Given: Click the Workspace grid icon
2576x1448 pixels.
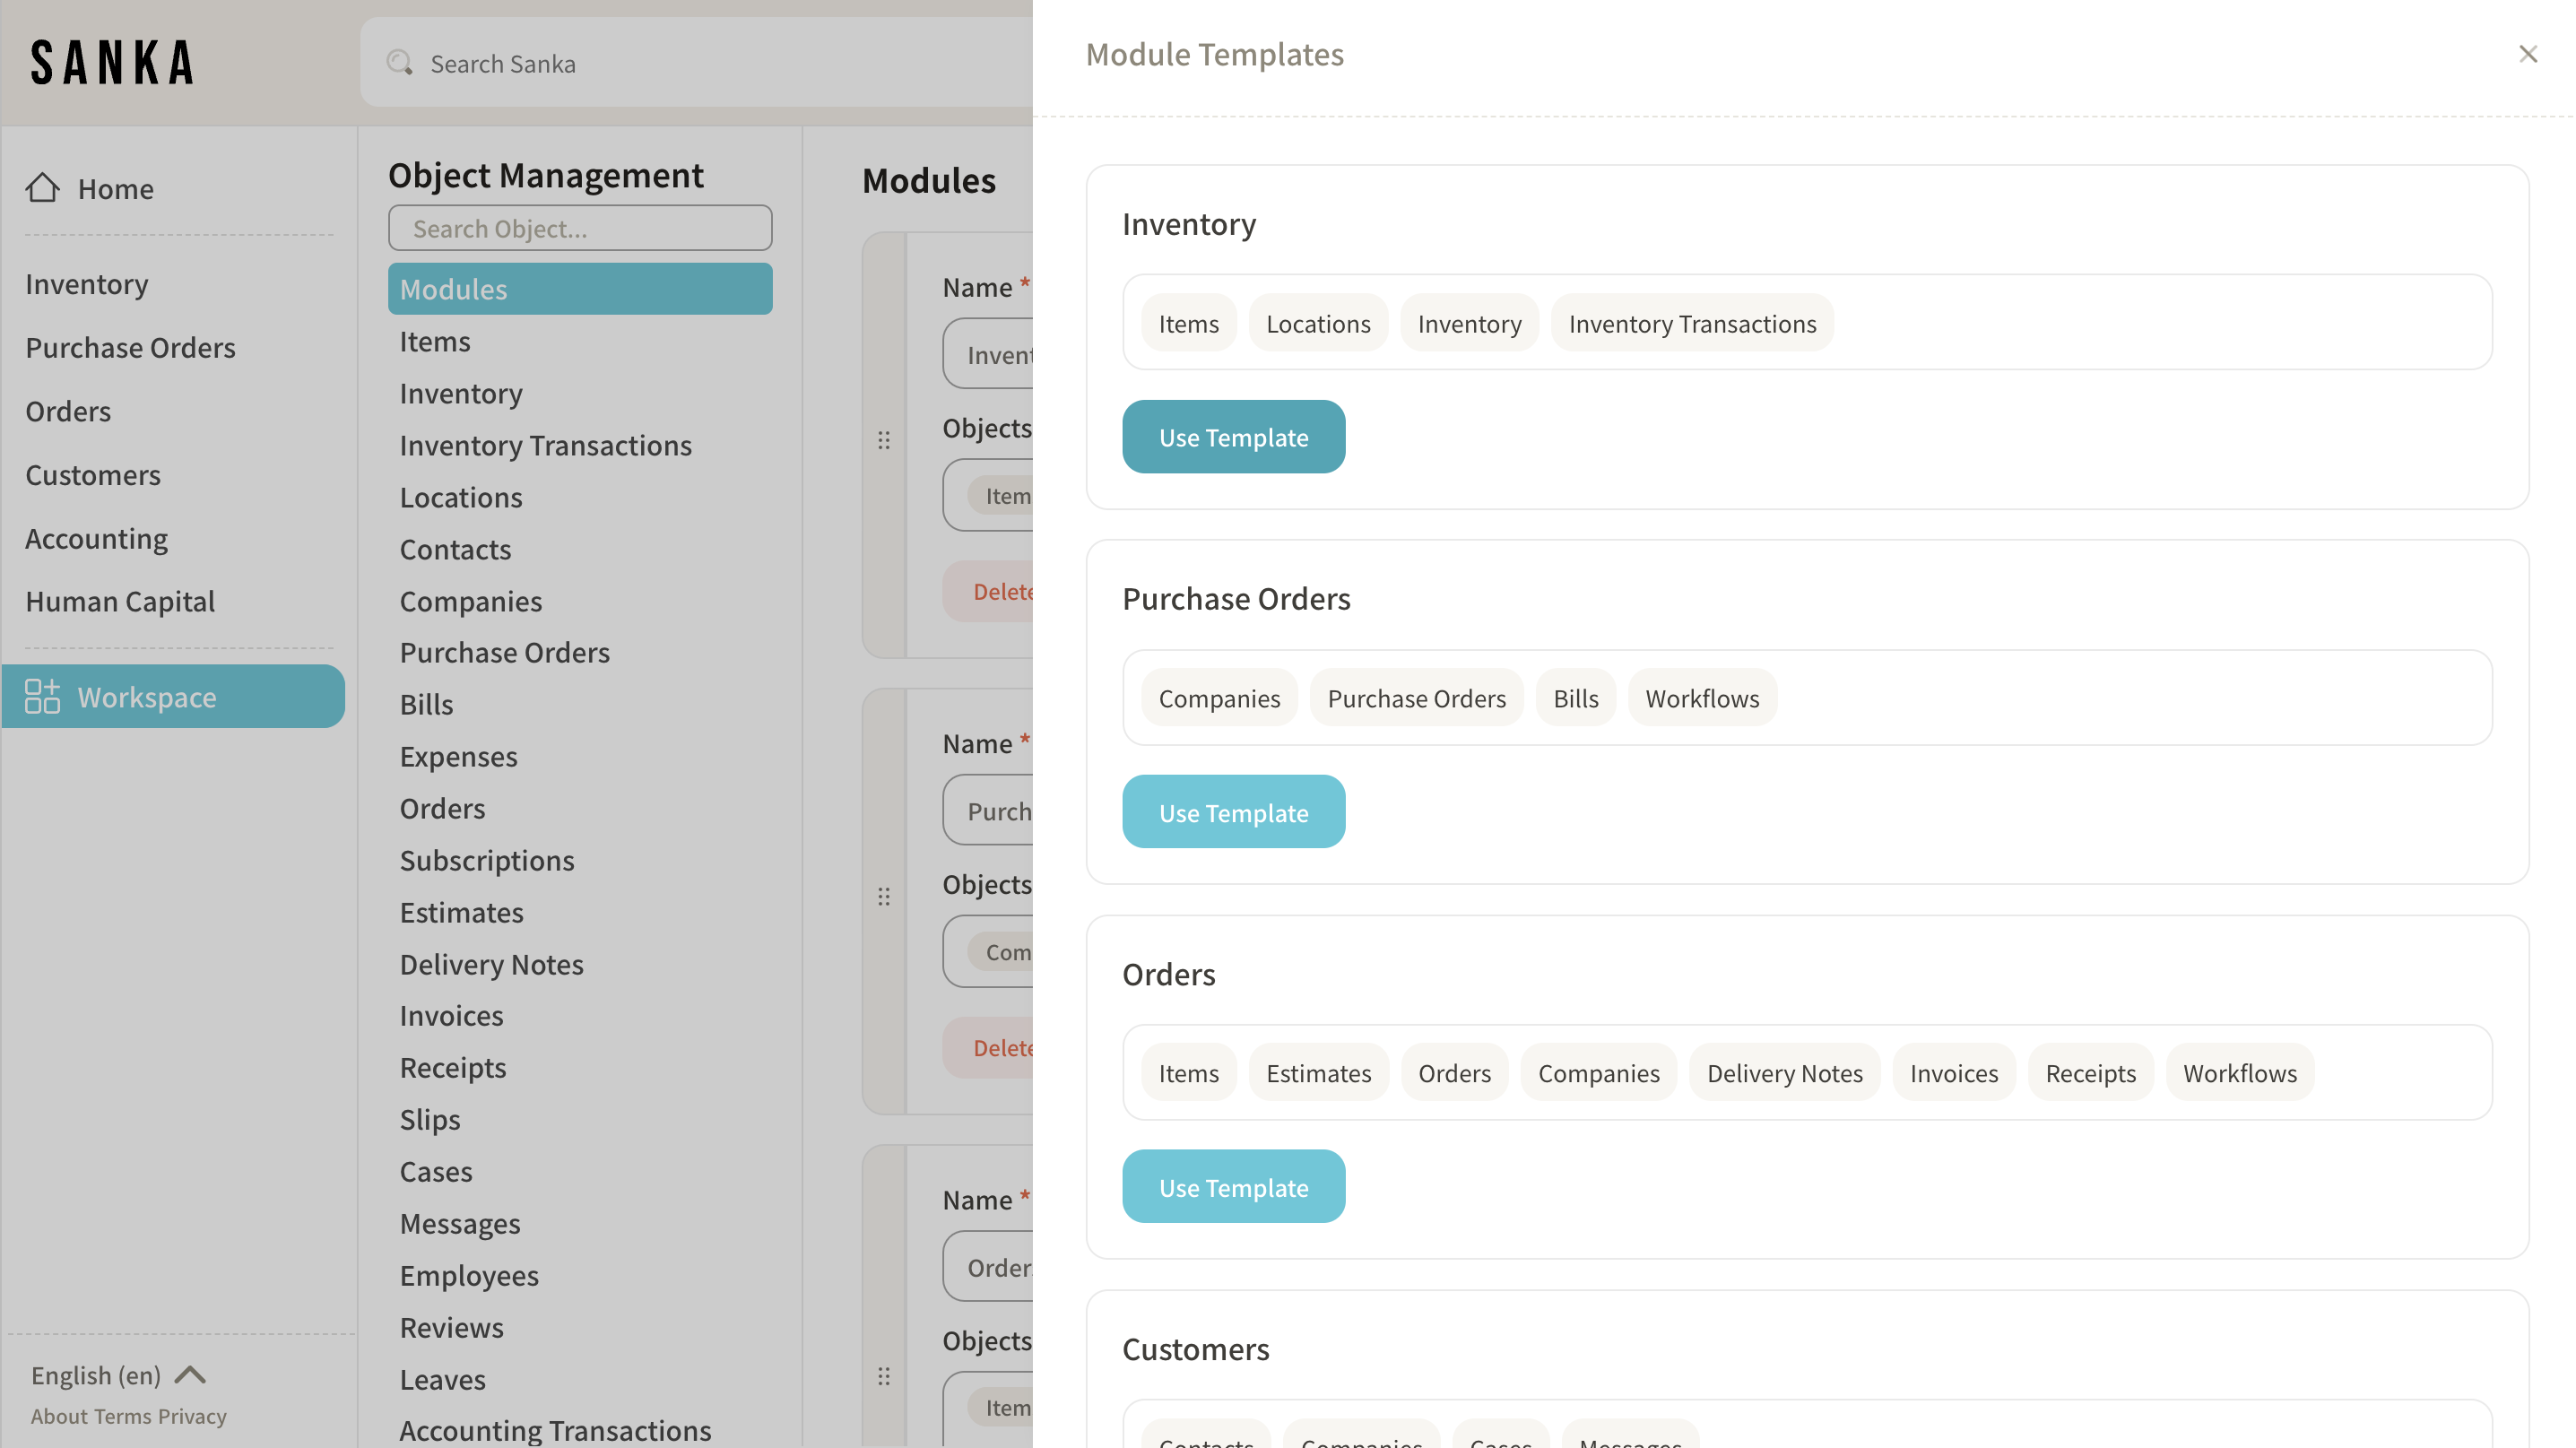Looking at the screenshot, I should pyautogui.click(x=42, y=696).
